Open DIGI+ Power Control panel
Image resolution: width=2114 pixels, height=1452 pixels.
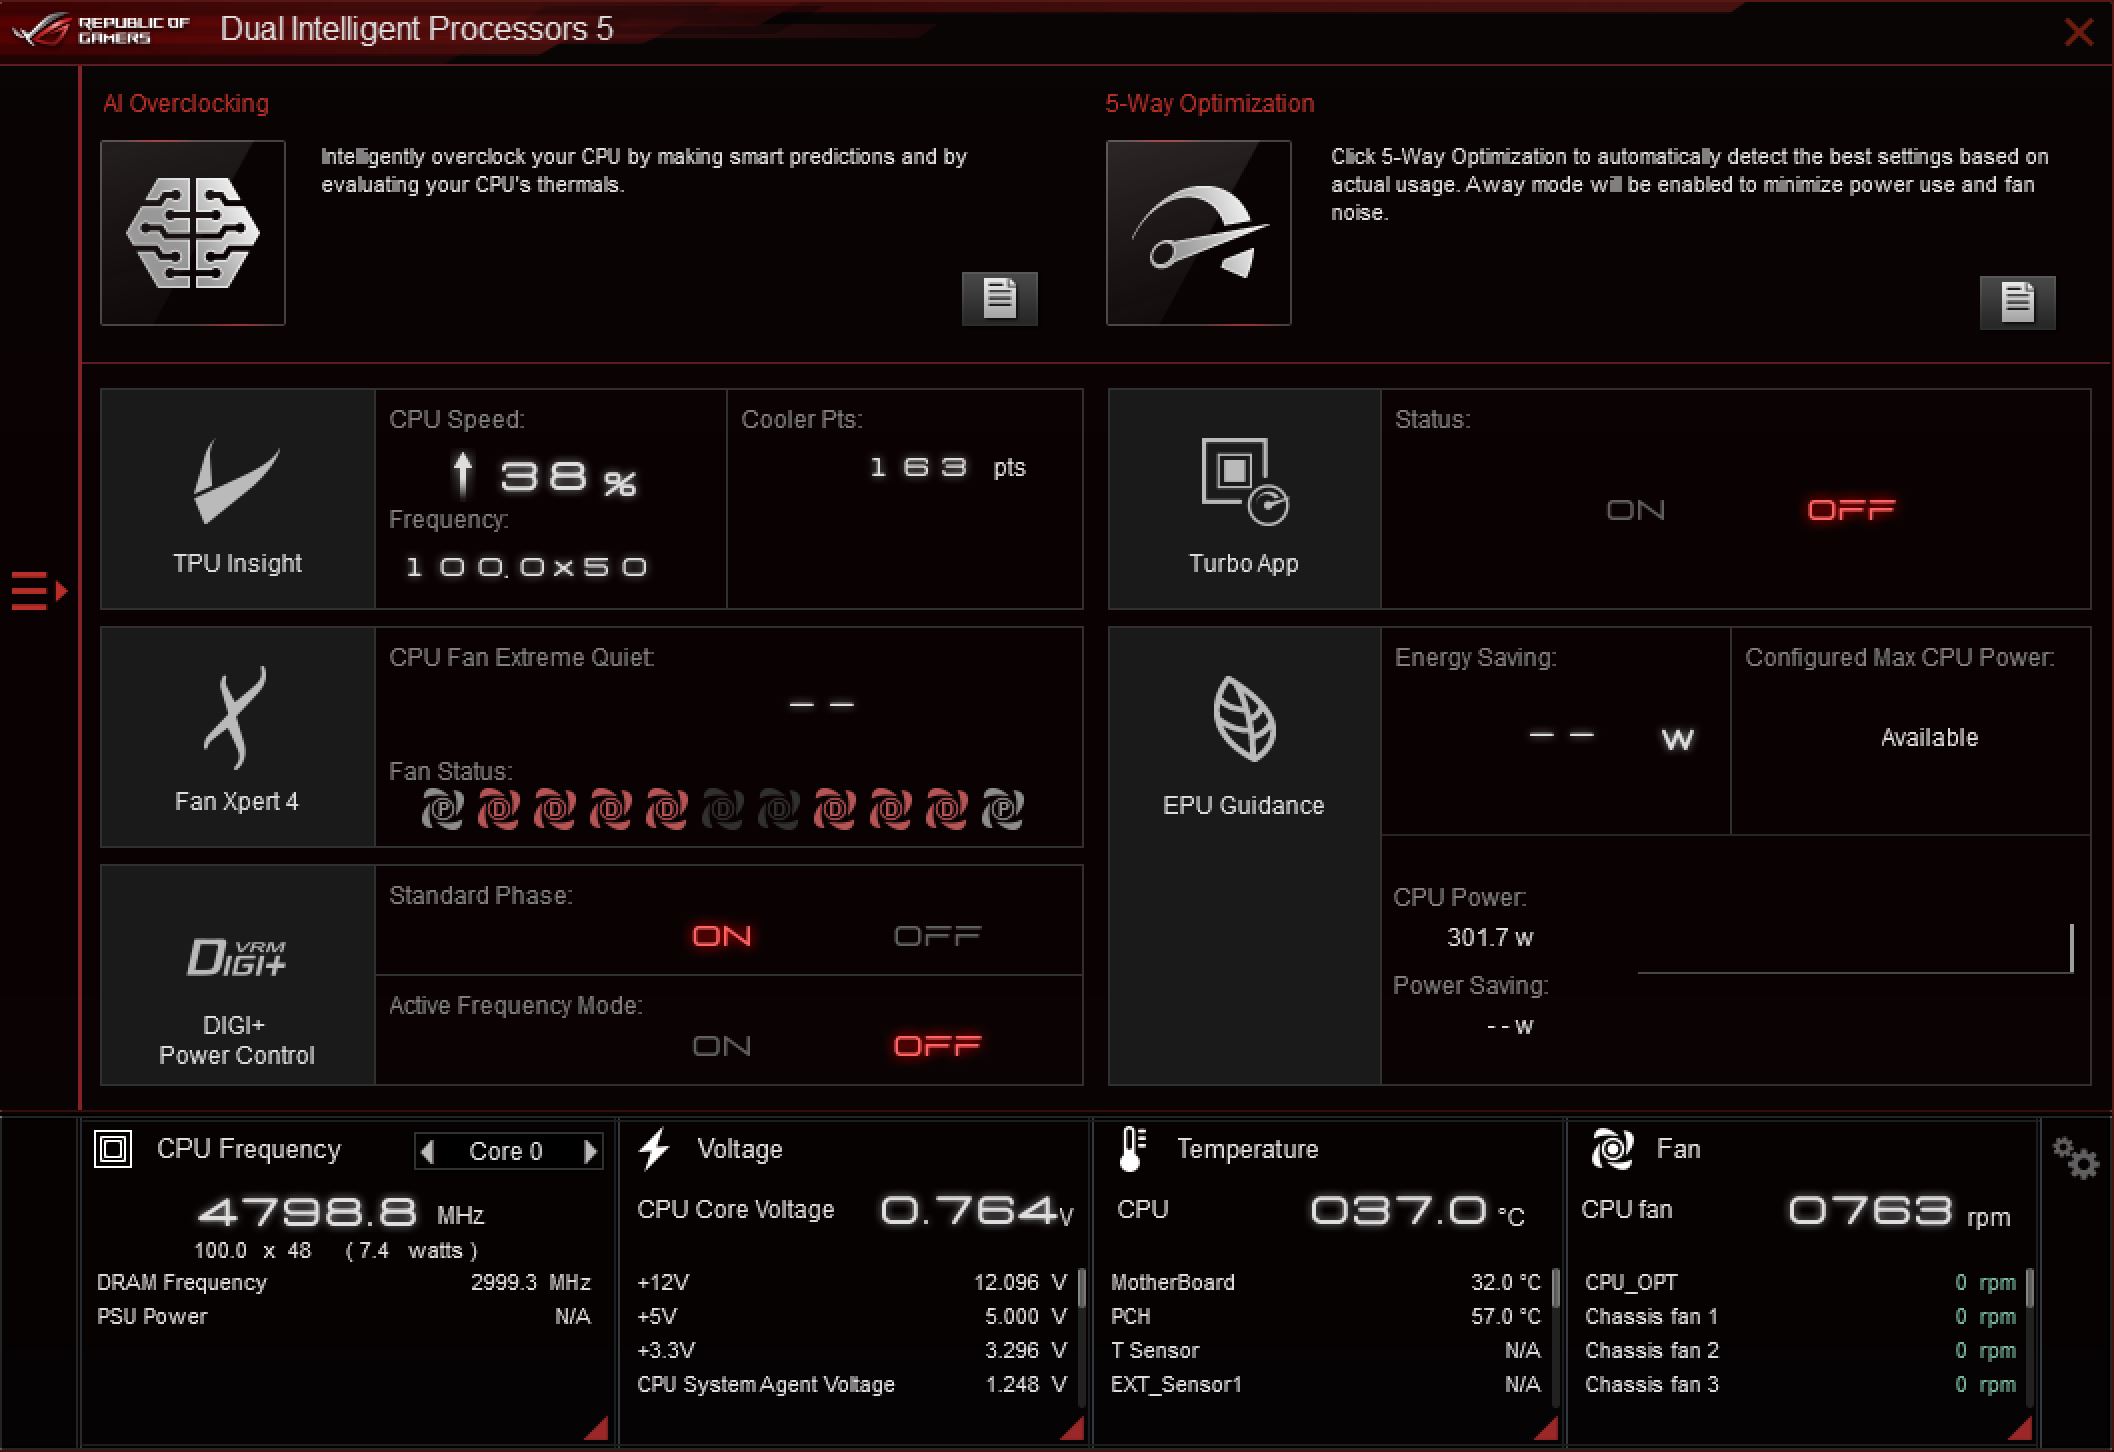(238, 975)
